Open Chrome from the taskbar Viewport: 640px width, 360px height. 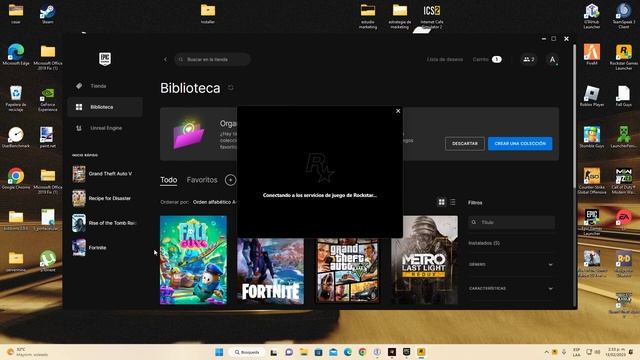pos(362,352)
